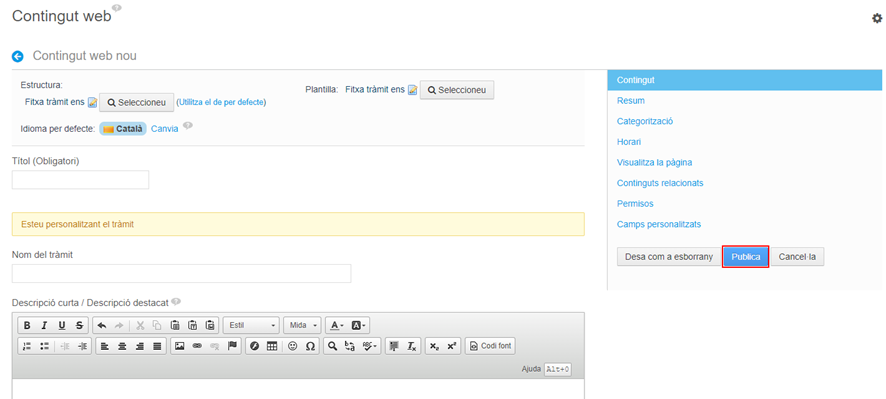Open Continguts relacionats section

(x=660, y=183)
